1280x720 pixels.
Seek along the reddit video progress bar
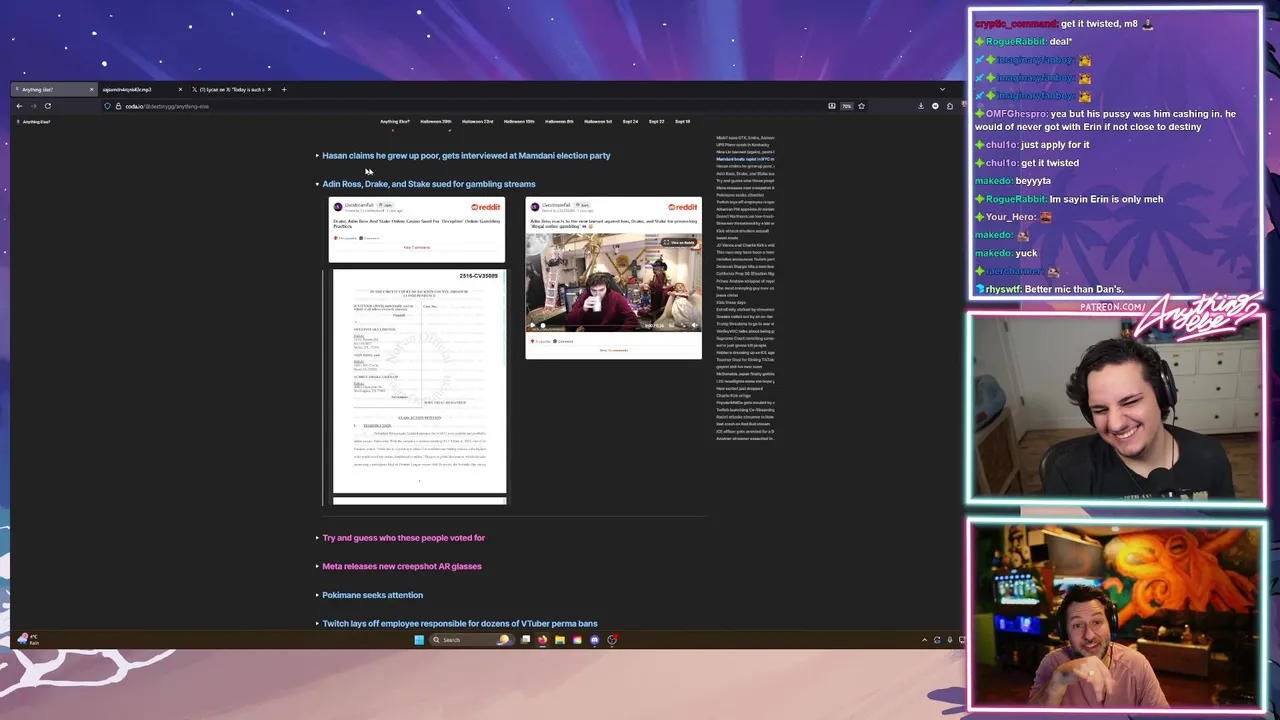[x=591, y=325]
